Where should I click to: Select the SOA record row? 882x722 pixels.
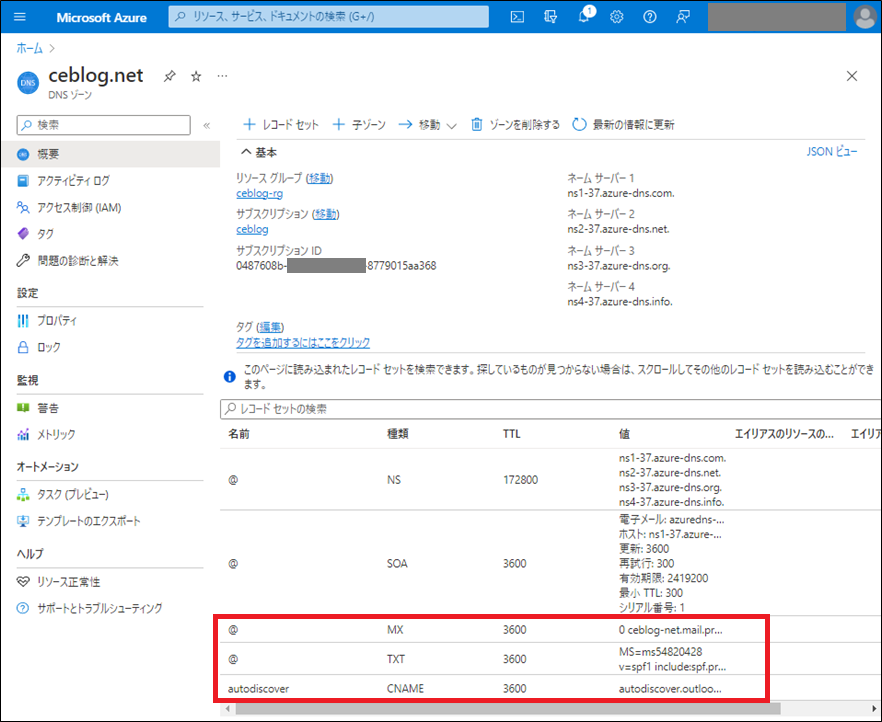550,563
